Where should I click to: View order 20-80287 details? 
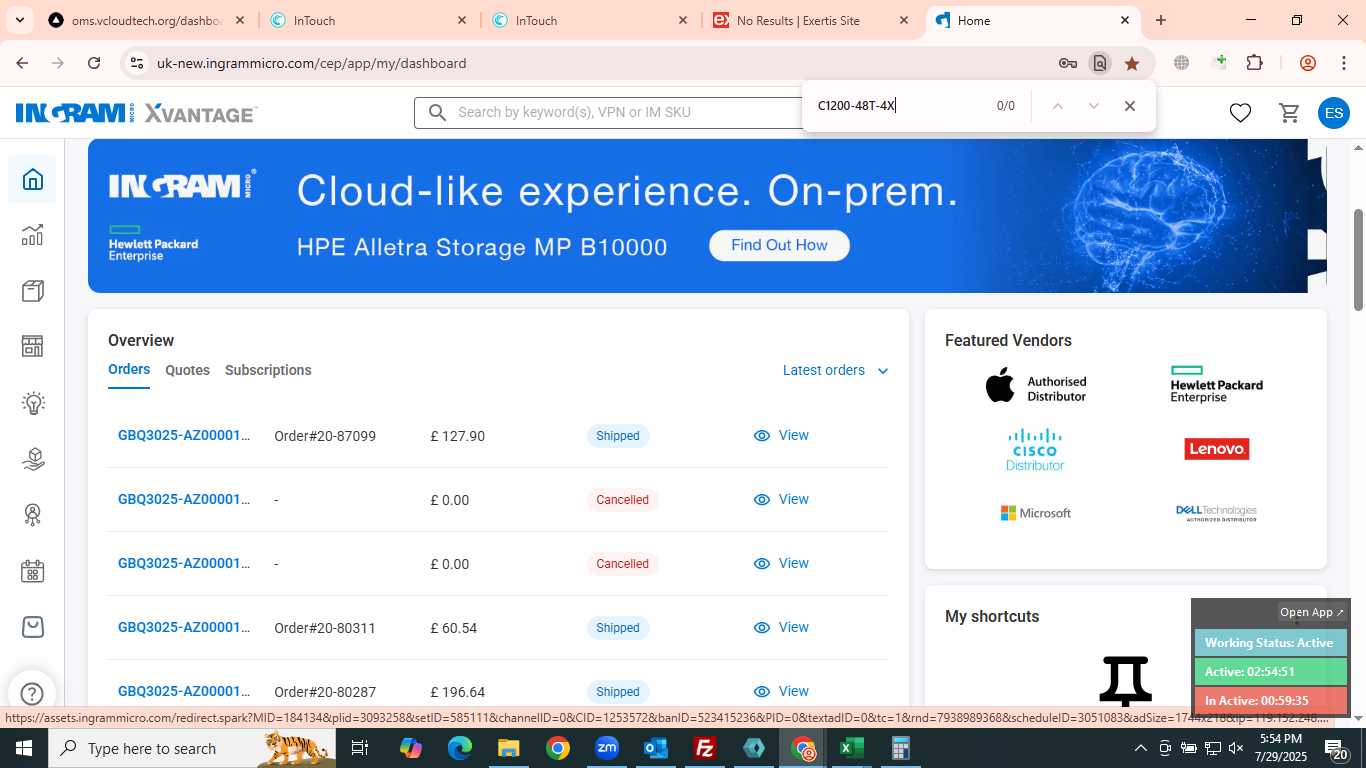[781, 691]
